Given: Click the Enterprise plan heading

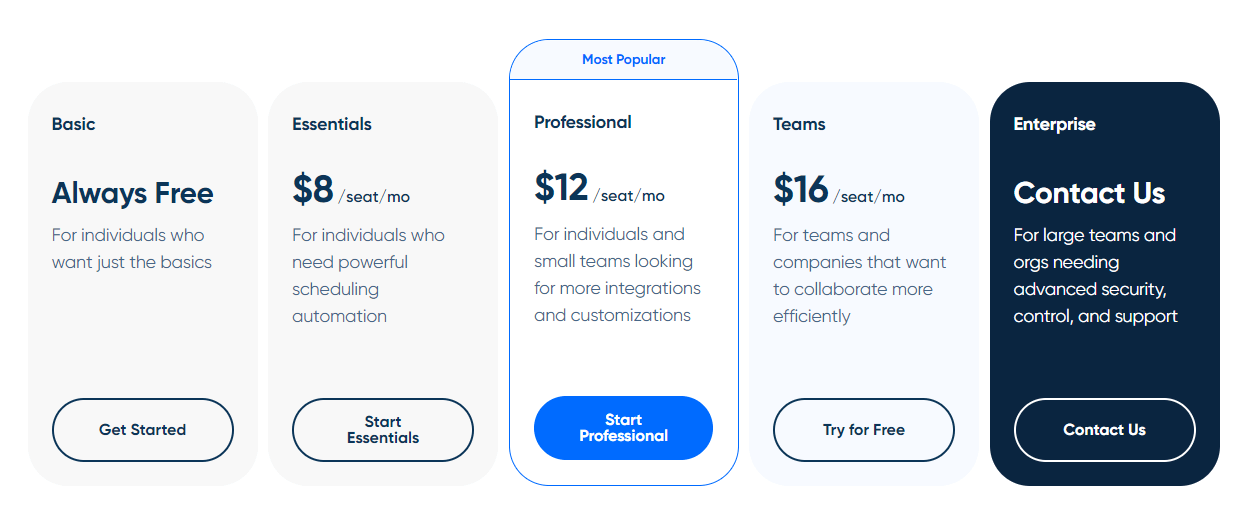Looking at the screenshot, I should pyautogui.click(x=1054, y=124).
